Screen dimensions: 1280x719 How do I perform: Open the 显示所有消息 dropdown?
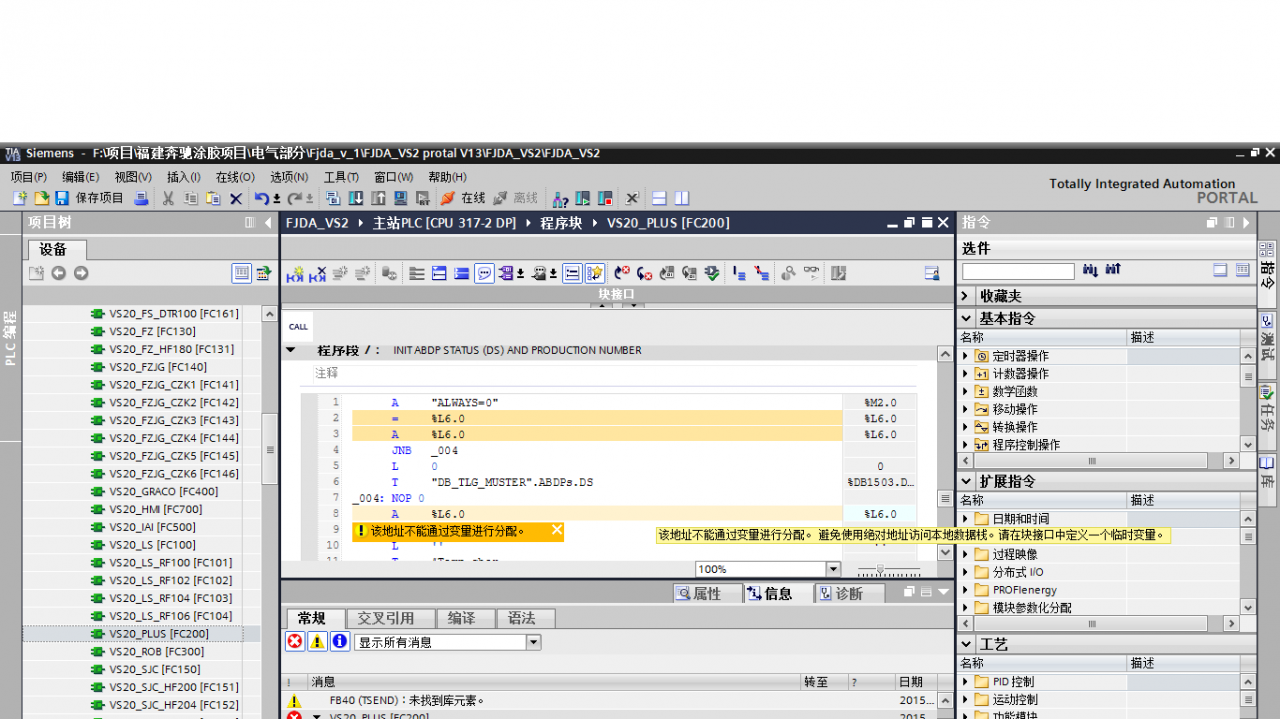point(533,642)
